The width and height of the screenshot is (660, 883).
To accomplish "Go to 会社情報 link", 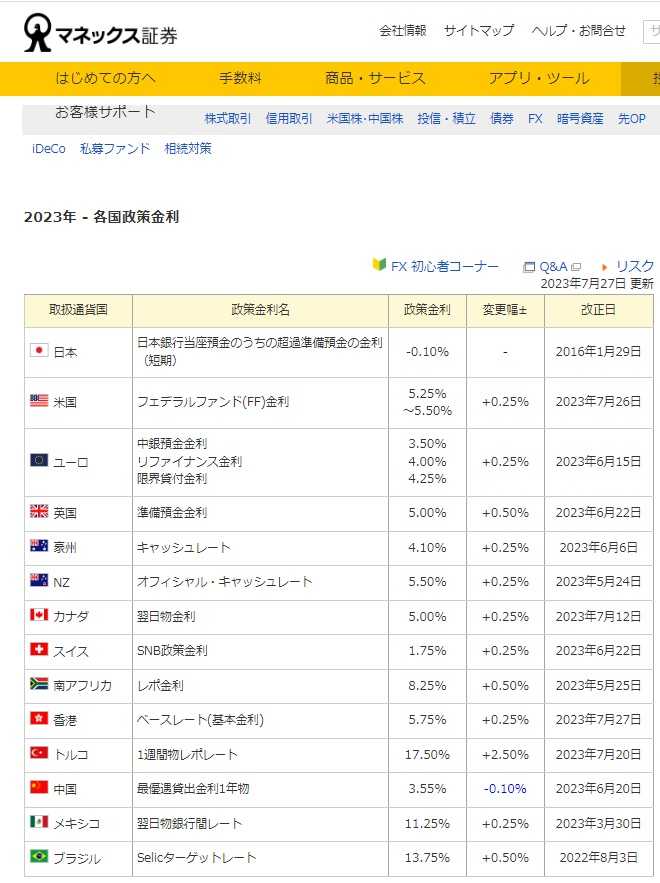I will click(402, 31).
